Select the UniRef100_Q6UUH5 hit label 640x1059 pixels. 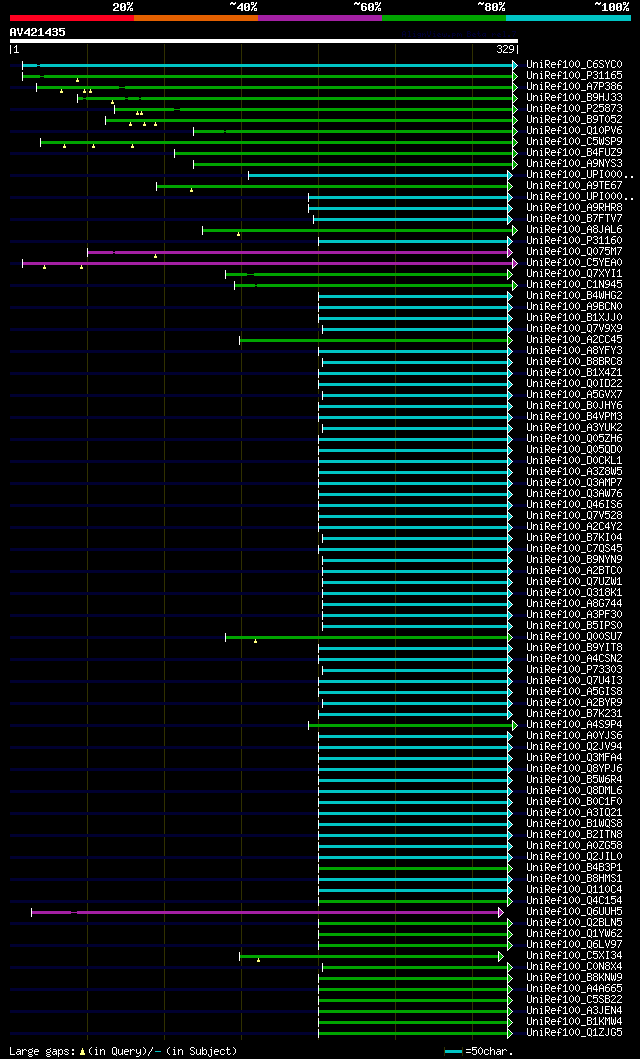coord(575,912)
